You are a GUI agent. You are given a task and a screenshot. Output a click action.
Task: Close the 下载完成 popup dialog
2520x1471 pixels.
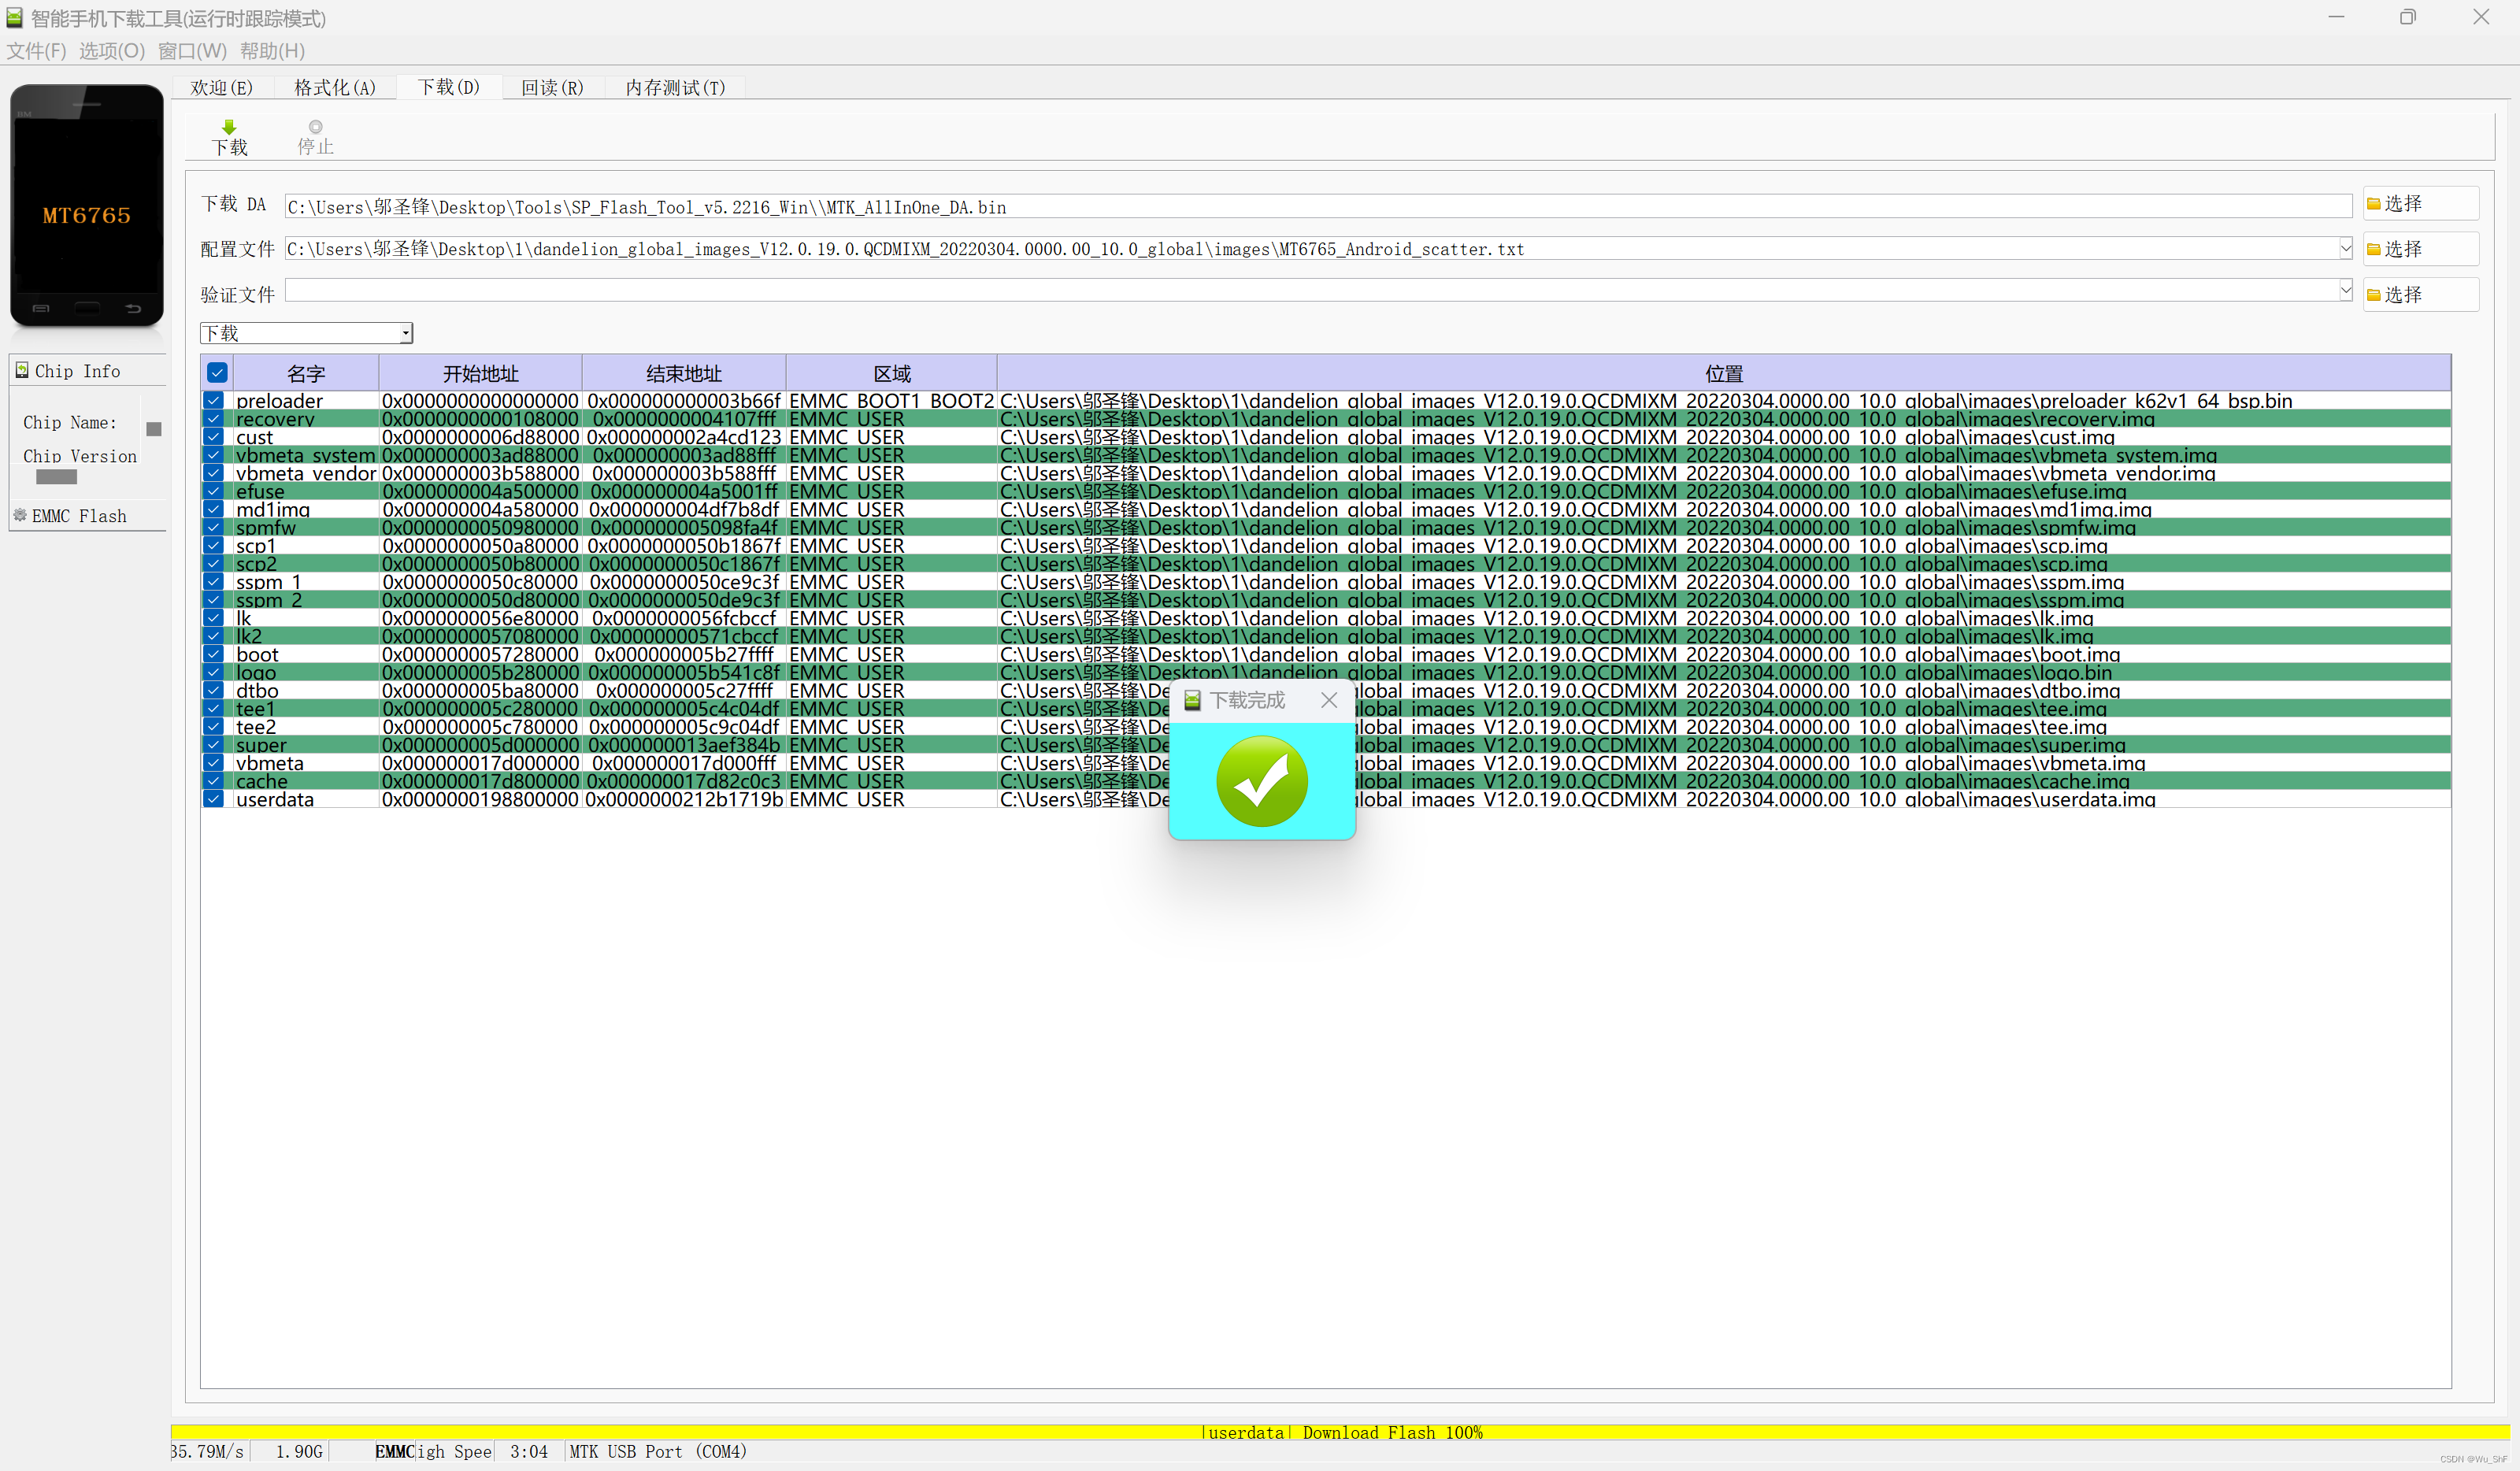click(x=1328, y=700)
